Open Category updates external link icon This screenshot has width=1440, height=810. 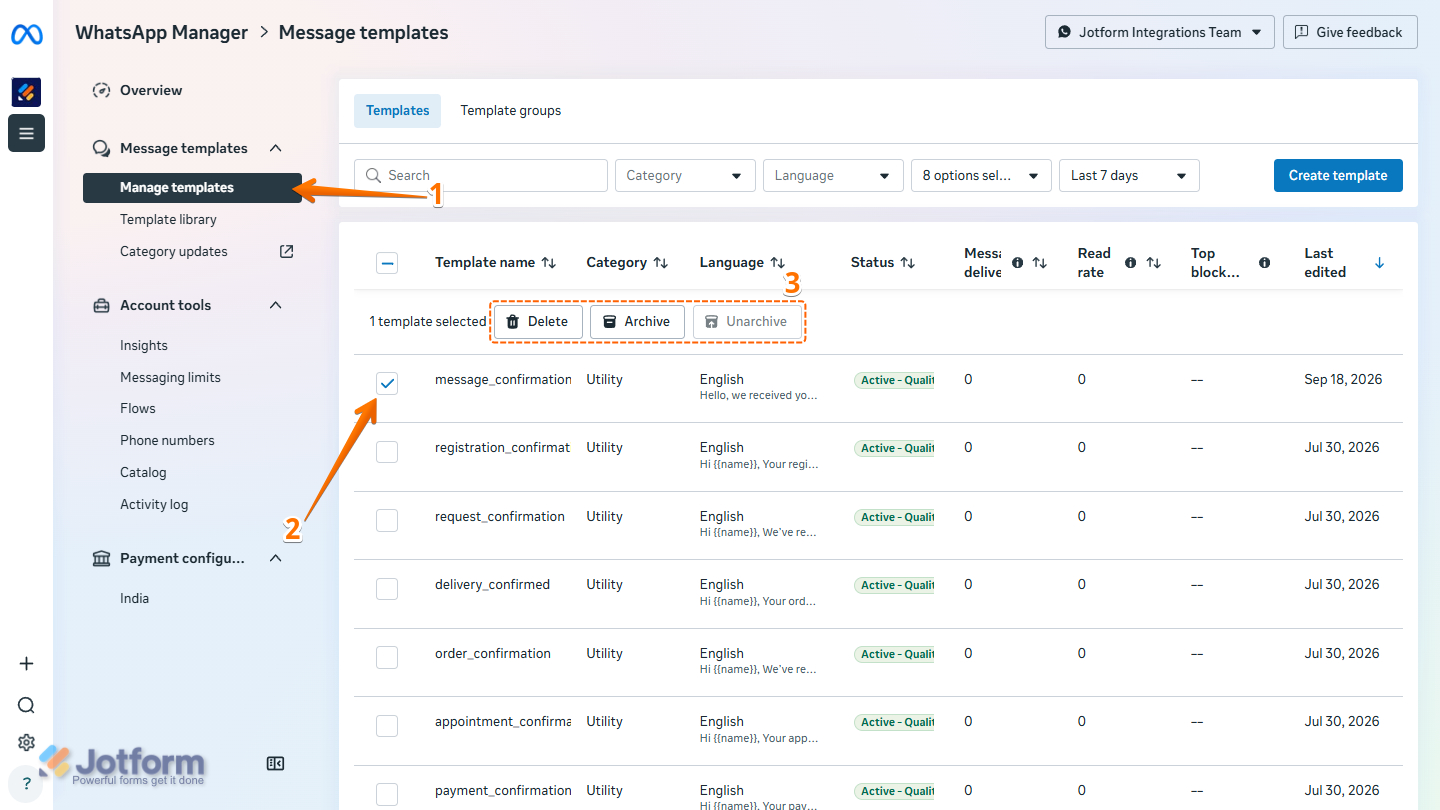pyautogui.click(x=286, y=251)
